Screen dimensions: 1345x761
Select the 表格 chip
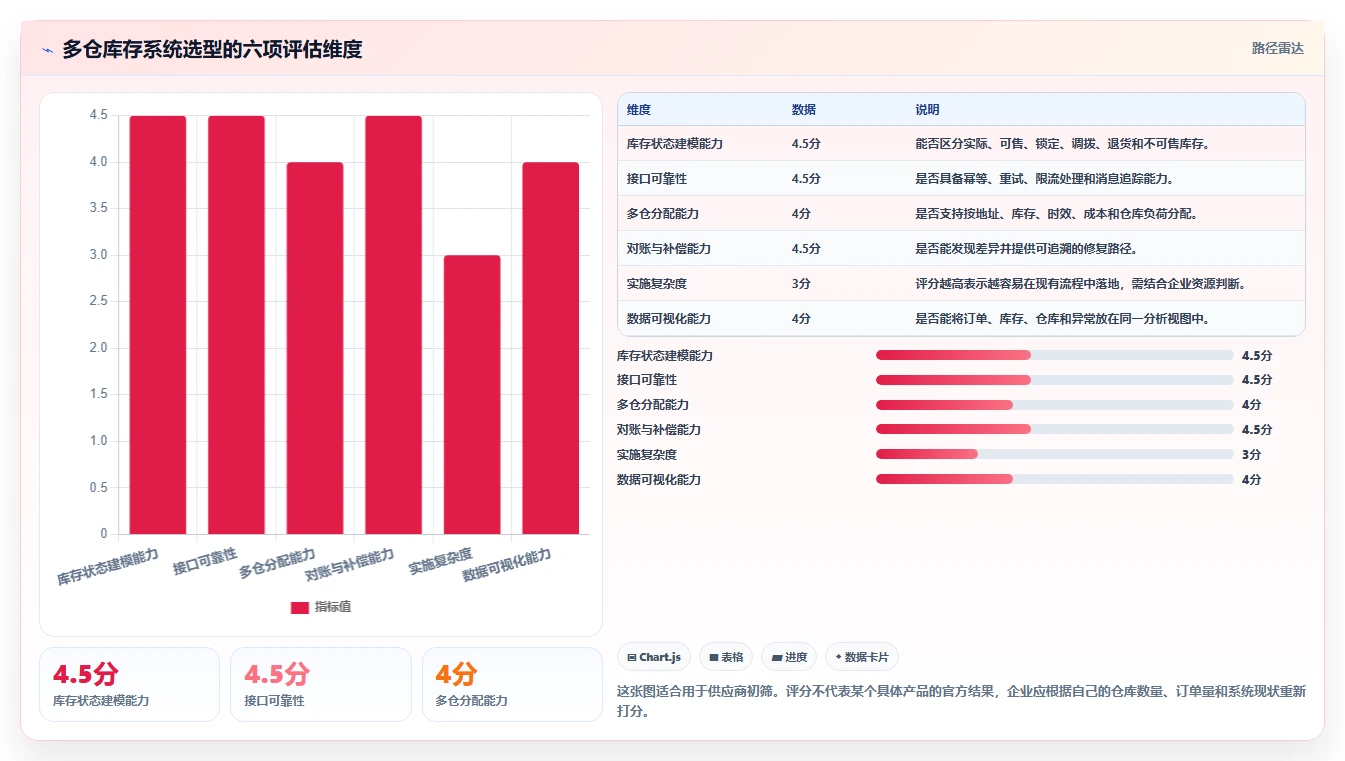pyautogui.click(x=726, y=657)
